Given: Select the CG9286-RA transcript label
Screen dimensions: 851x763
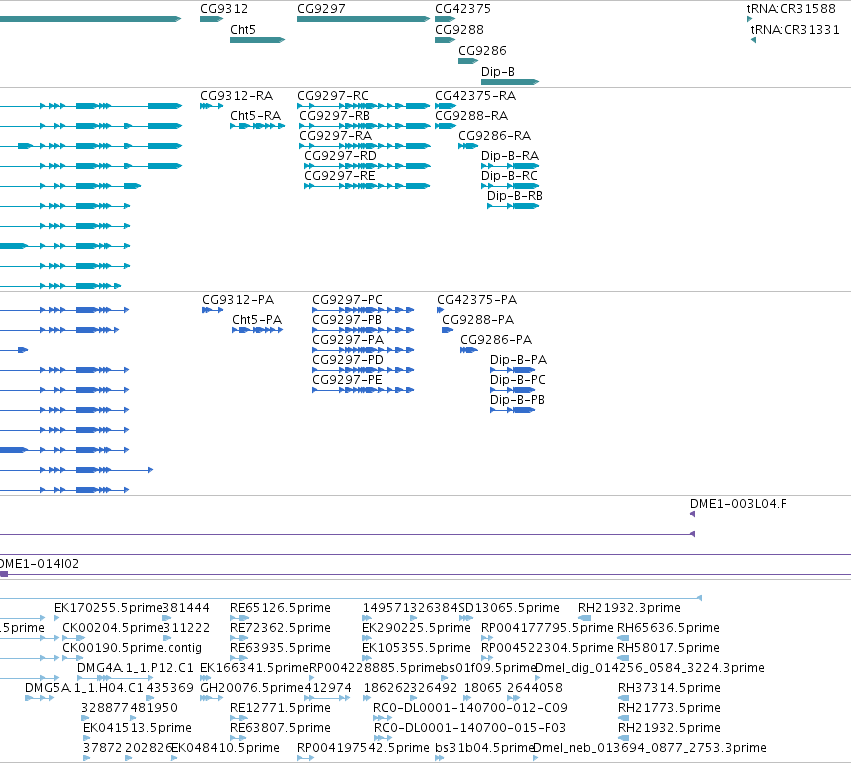Looking at the screenshot, I should pos(494,136).
